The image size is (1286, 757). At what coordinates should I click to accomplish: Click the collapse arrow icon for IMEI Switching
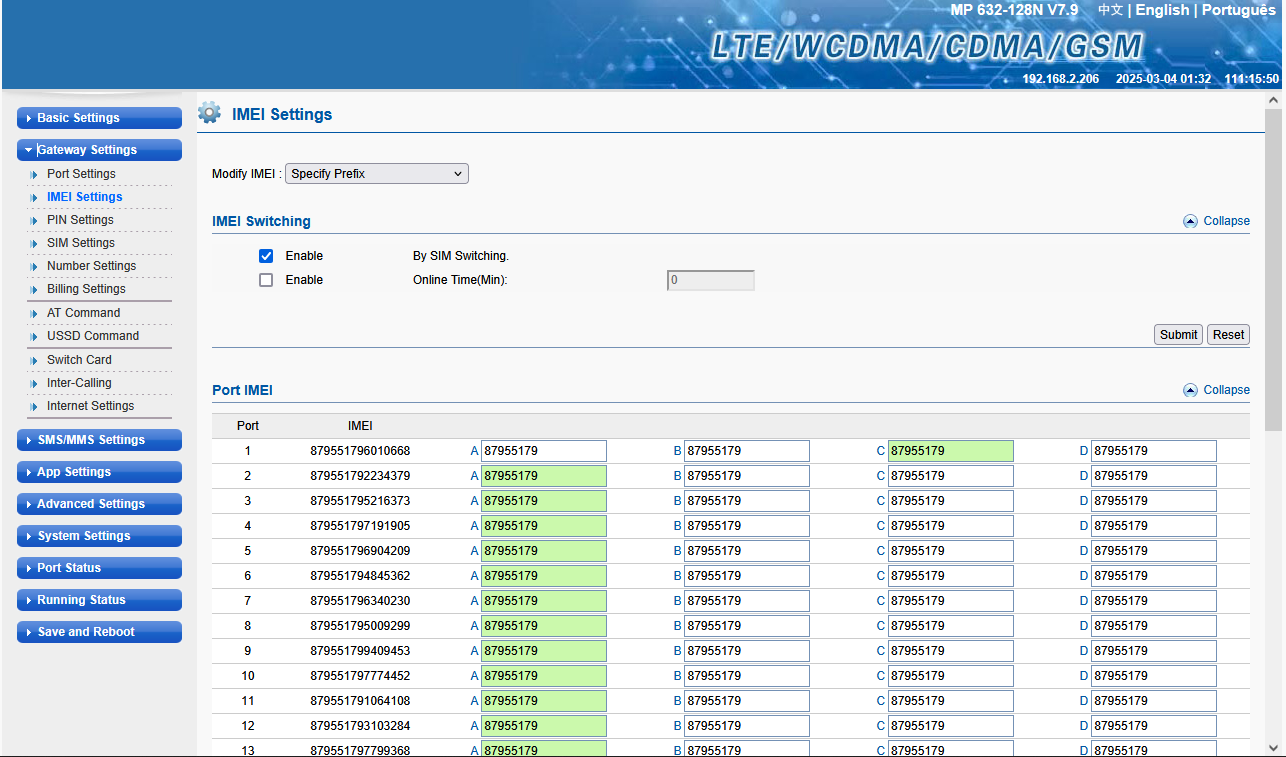tap(1190, 221)
